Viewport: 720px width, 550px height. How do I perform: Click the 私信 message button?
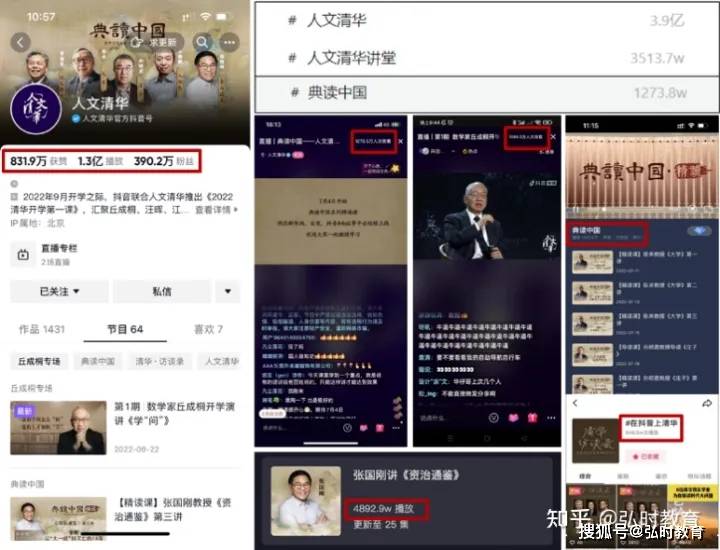pos(162,292)
